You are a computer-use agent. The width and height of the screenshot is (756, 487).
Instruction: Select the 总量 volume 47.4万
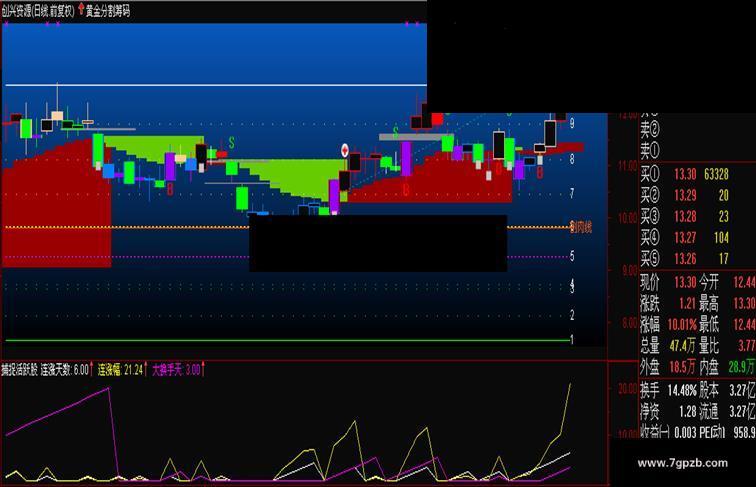(682, 345)
